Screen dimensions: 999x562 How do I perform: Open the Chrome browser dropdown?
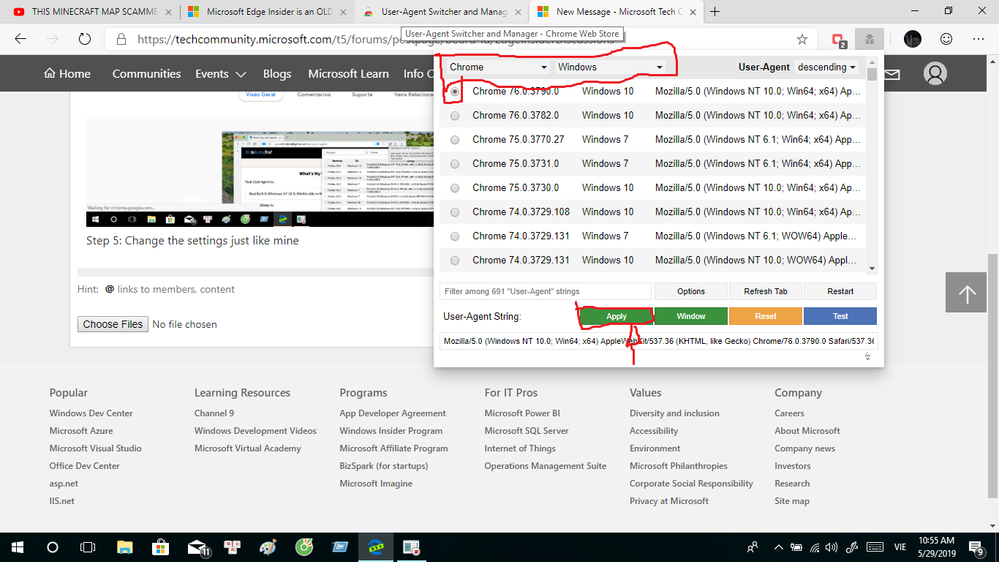[x=497, y=68]
